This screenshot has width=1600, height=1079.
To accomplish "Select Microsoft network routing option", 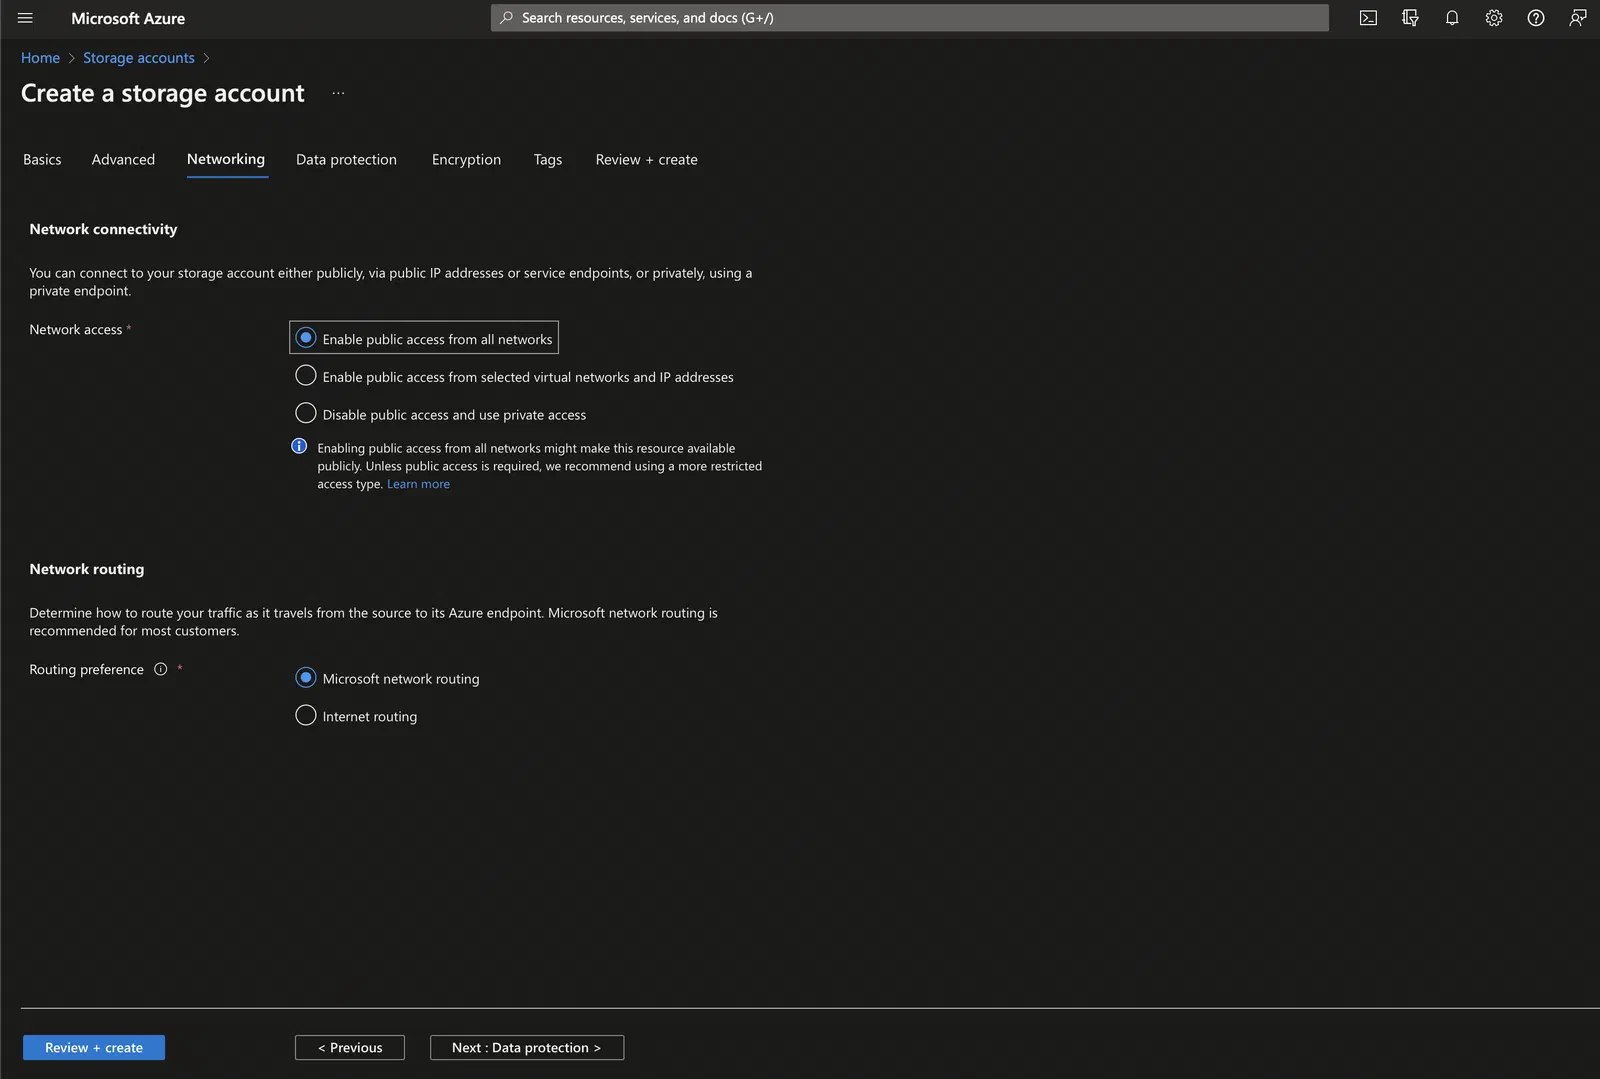I will click(x=388, y=678).
